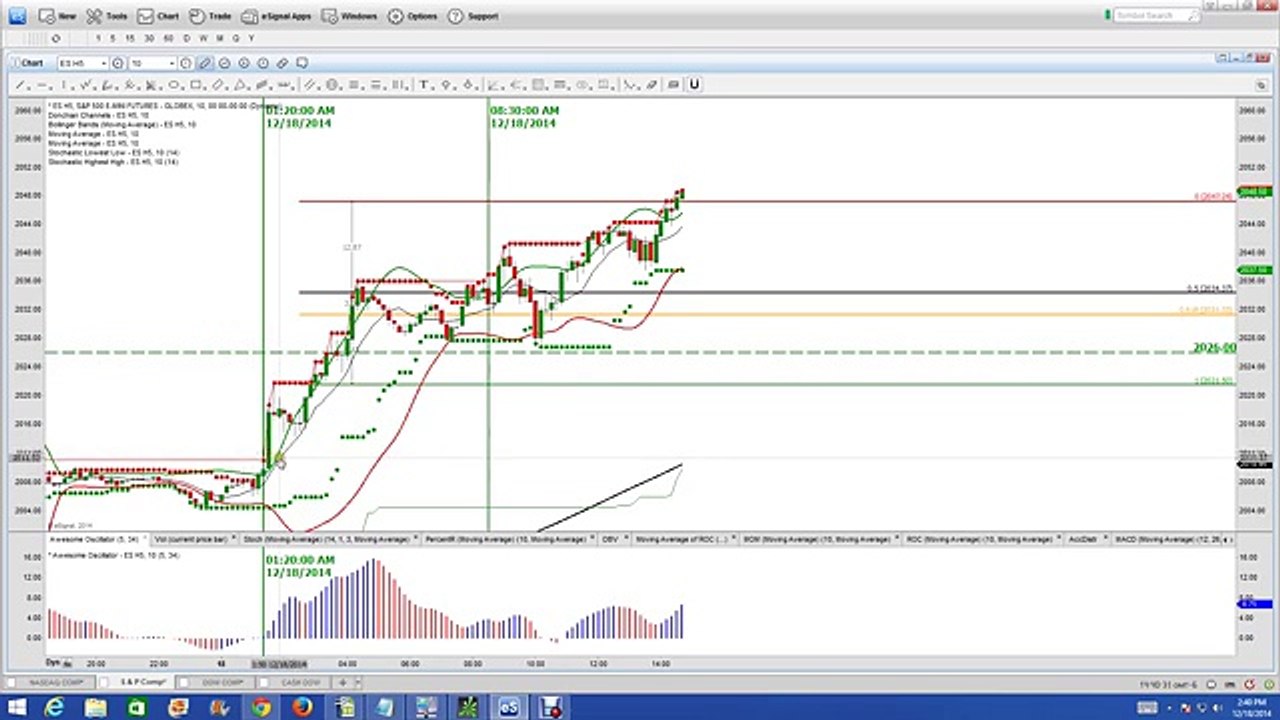Open Google Chrome from taskbar
1280x720 pixels.
click(260, 708)
